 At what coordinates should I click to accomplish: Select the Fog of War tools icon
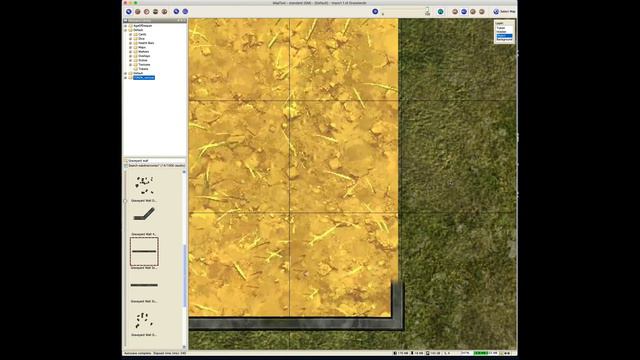coord(156,11)
